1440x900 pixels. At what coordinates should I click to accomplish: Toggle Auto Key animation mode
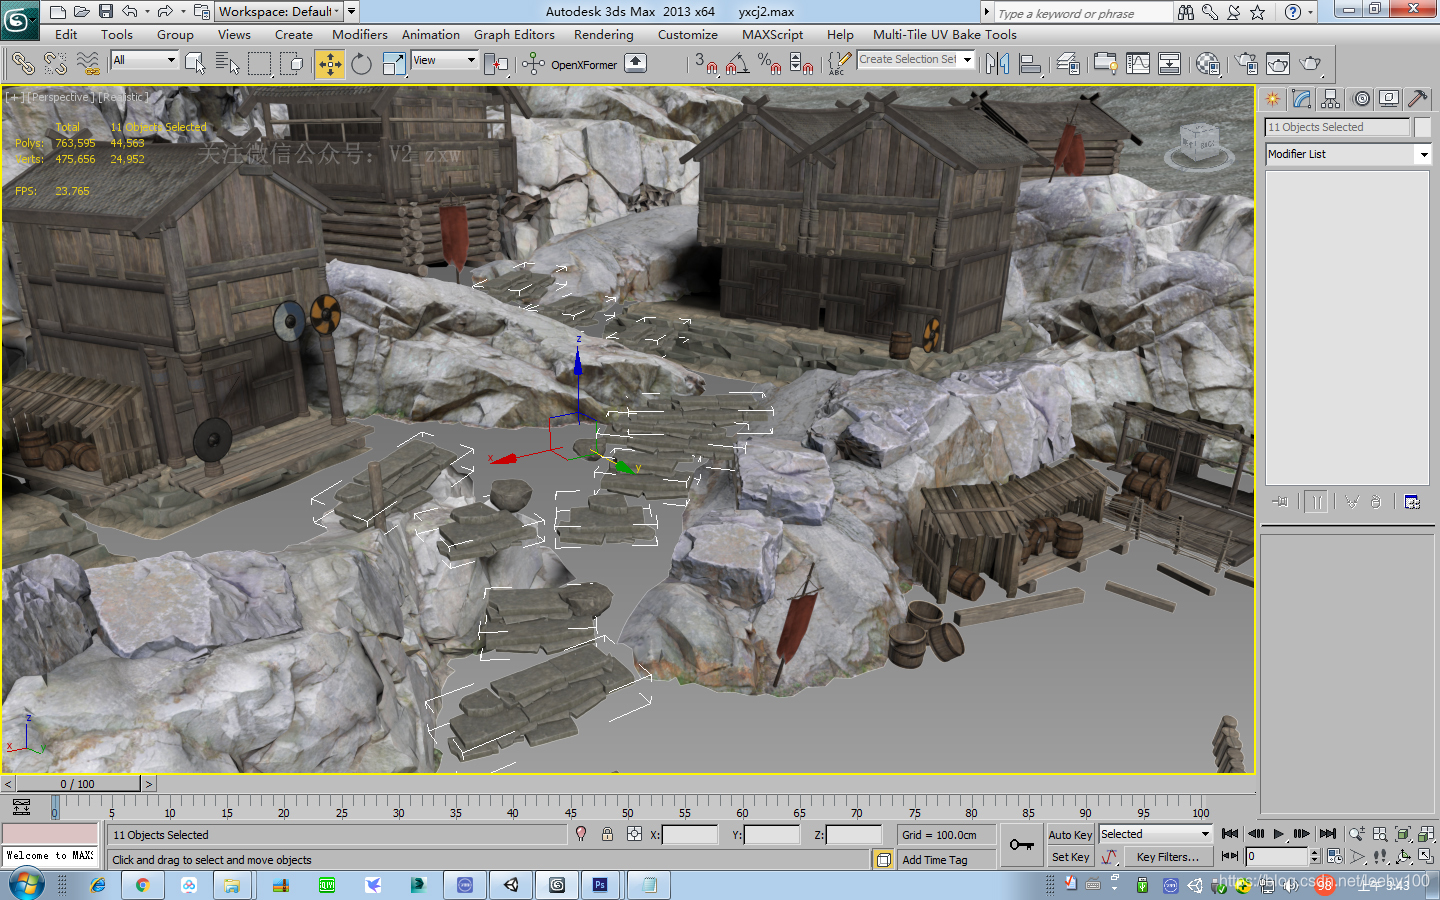(1069, 835)
